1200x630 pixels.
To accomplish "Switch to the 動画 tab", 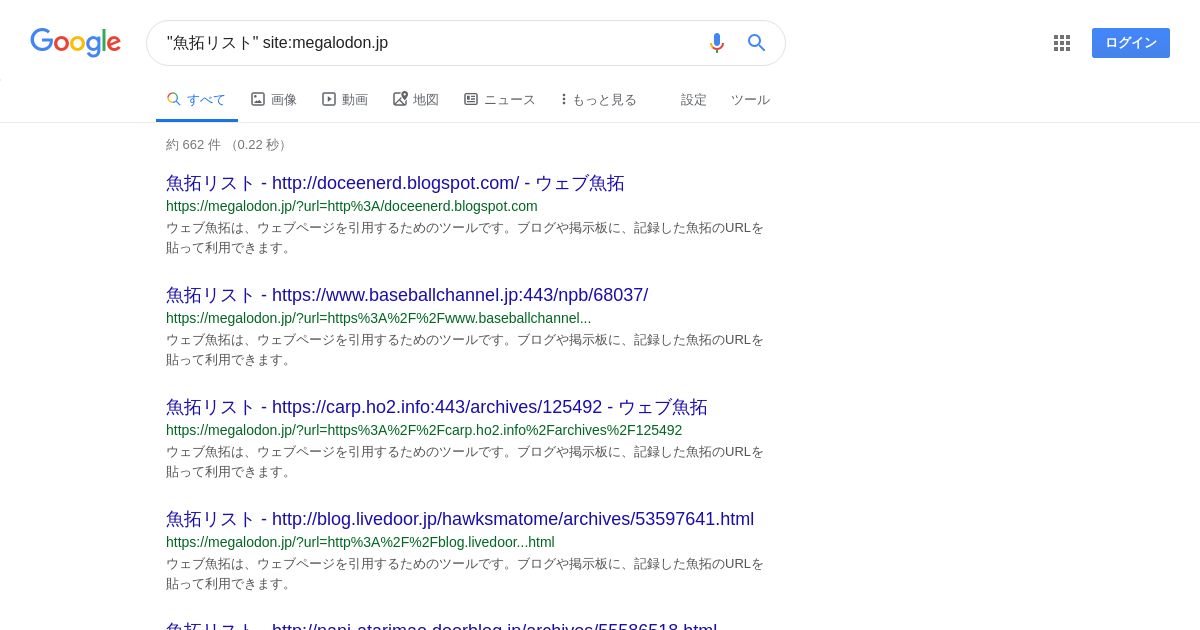I will coord(345,100).
